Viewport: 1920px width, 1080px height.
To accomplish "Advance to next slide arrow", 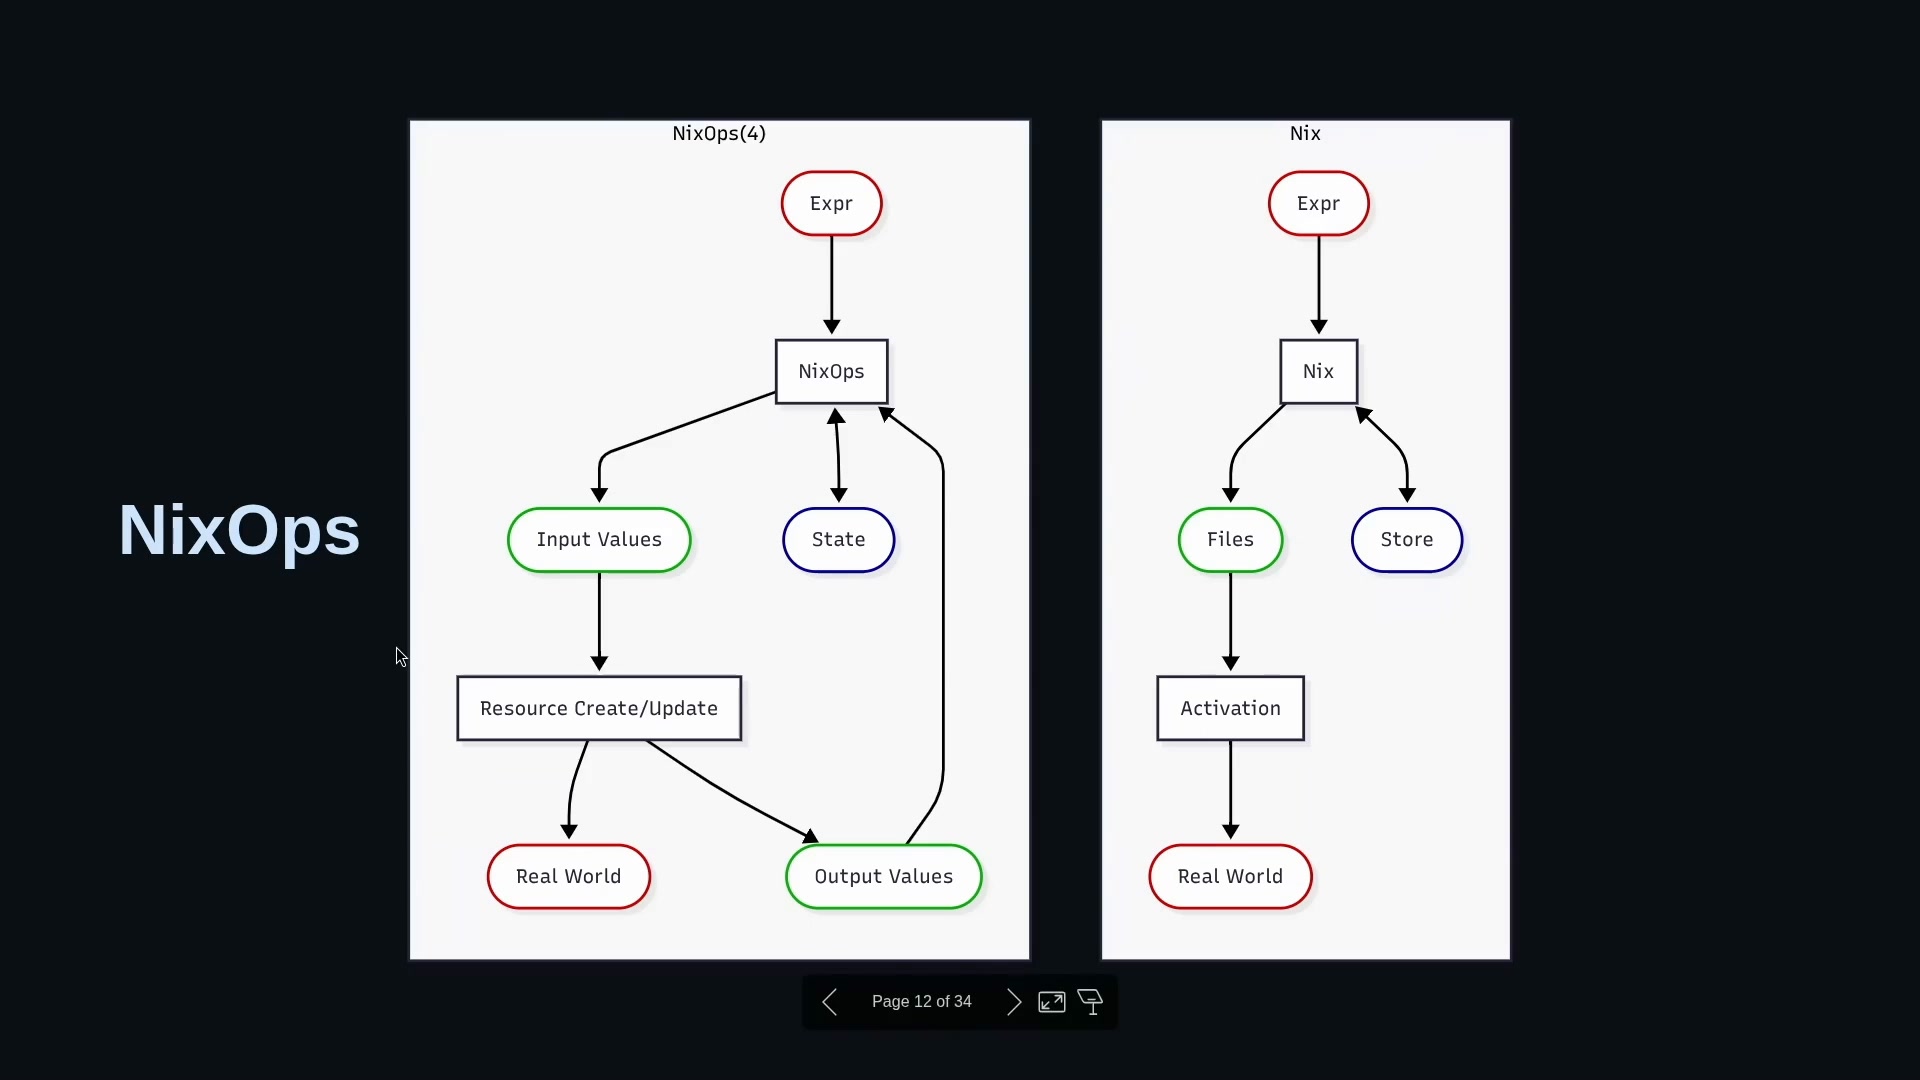I will pos(1014,1002).
